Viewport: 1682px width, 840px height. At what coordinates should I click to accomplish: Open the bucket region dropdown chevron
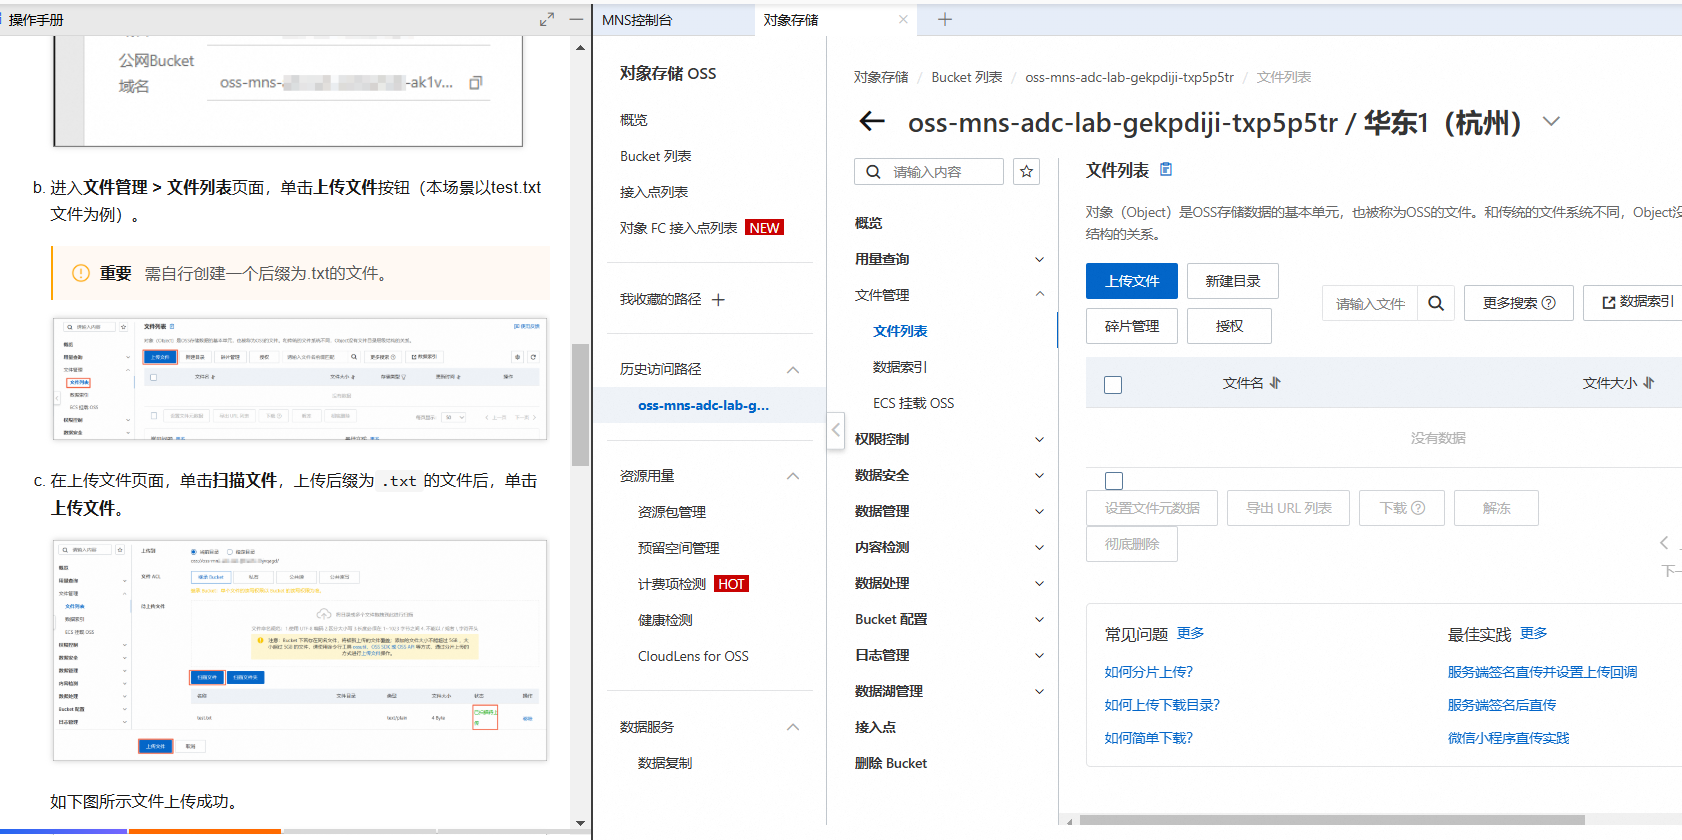(x=1551, y=122)
